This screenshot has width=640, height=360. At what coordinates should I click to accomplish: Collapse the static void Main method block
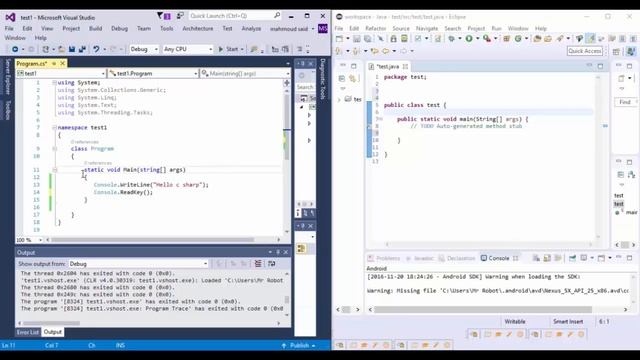pyautogui.click(x=54, y=170)
